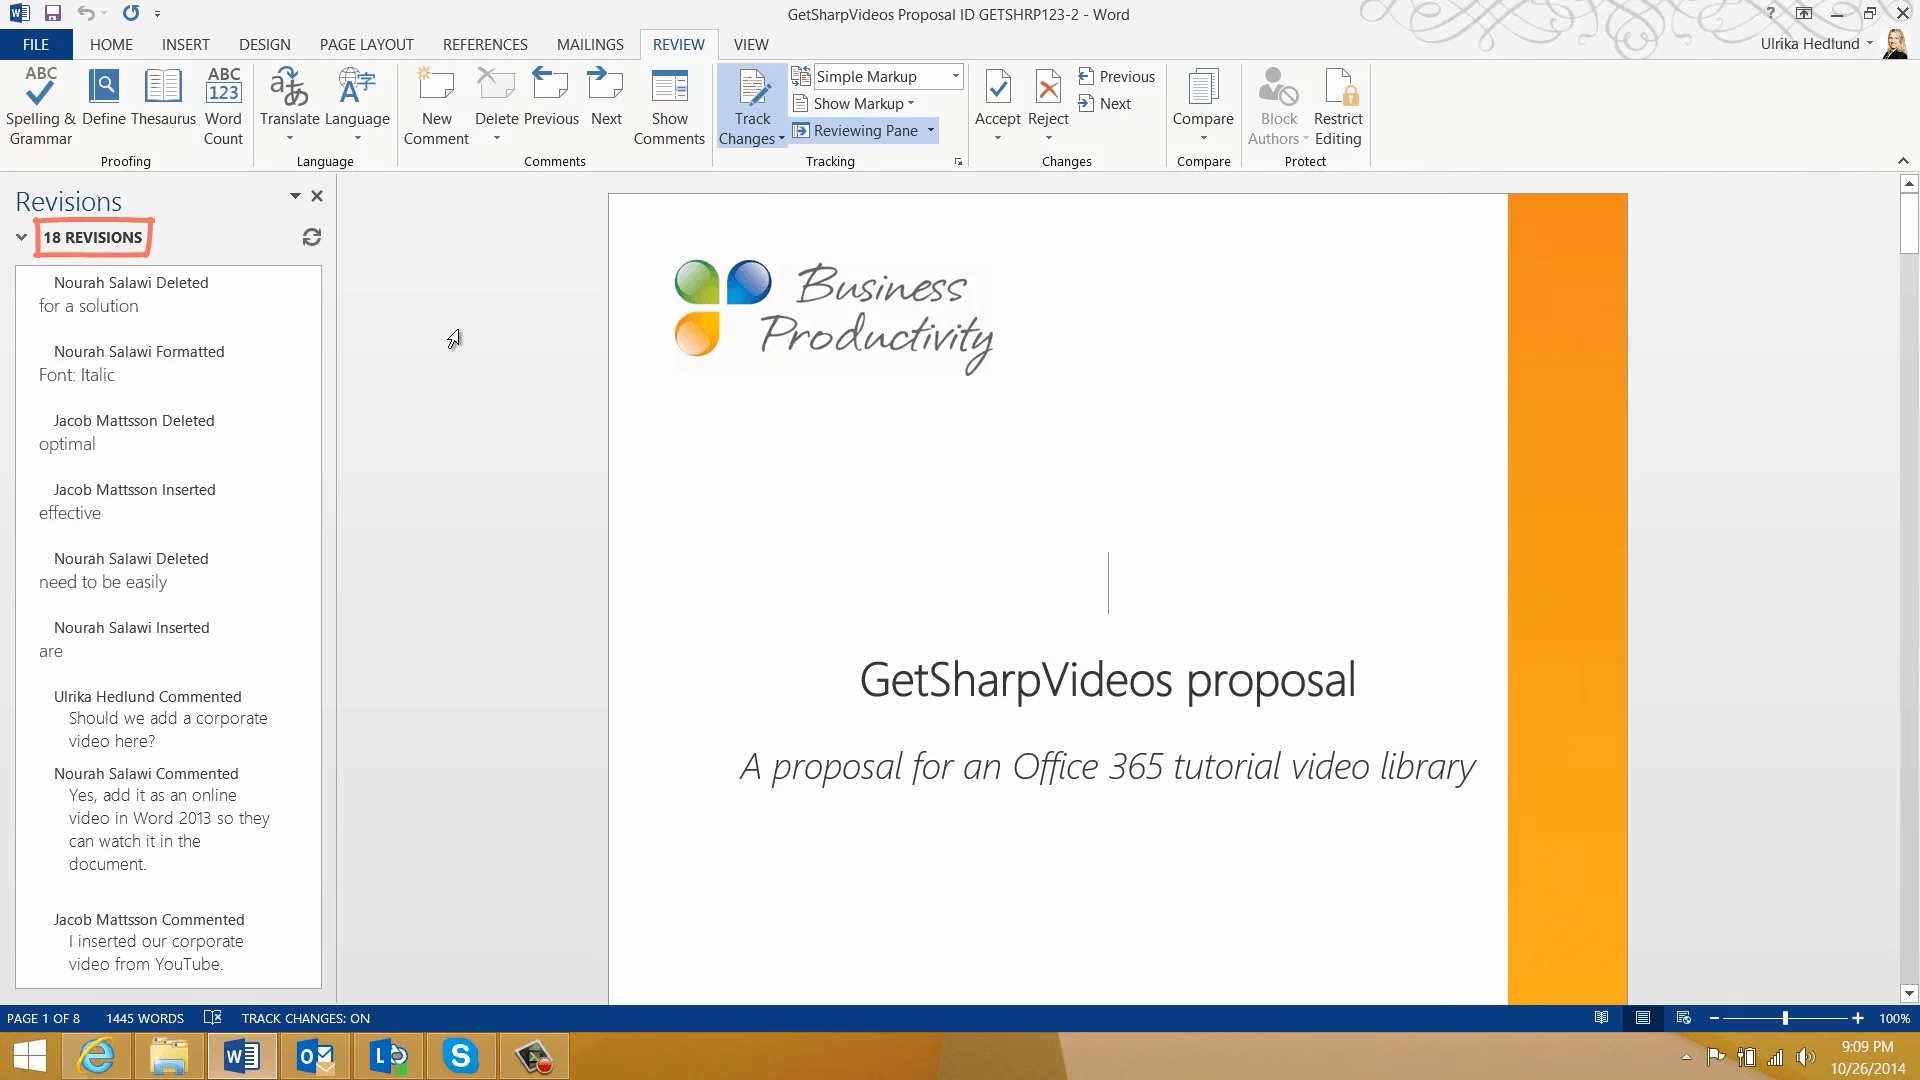The height and width of the screenshot is (1080, 1920).
Task: Toggle the Reviewing Pane
Action: [x=855, y=131]
